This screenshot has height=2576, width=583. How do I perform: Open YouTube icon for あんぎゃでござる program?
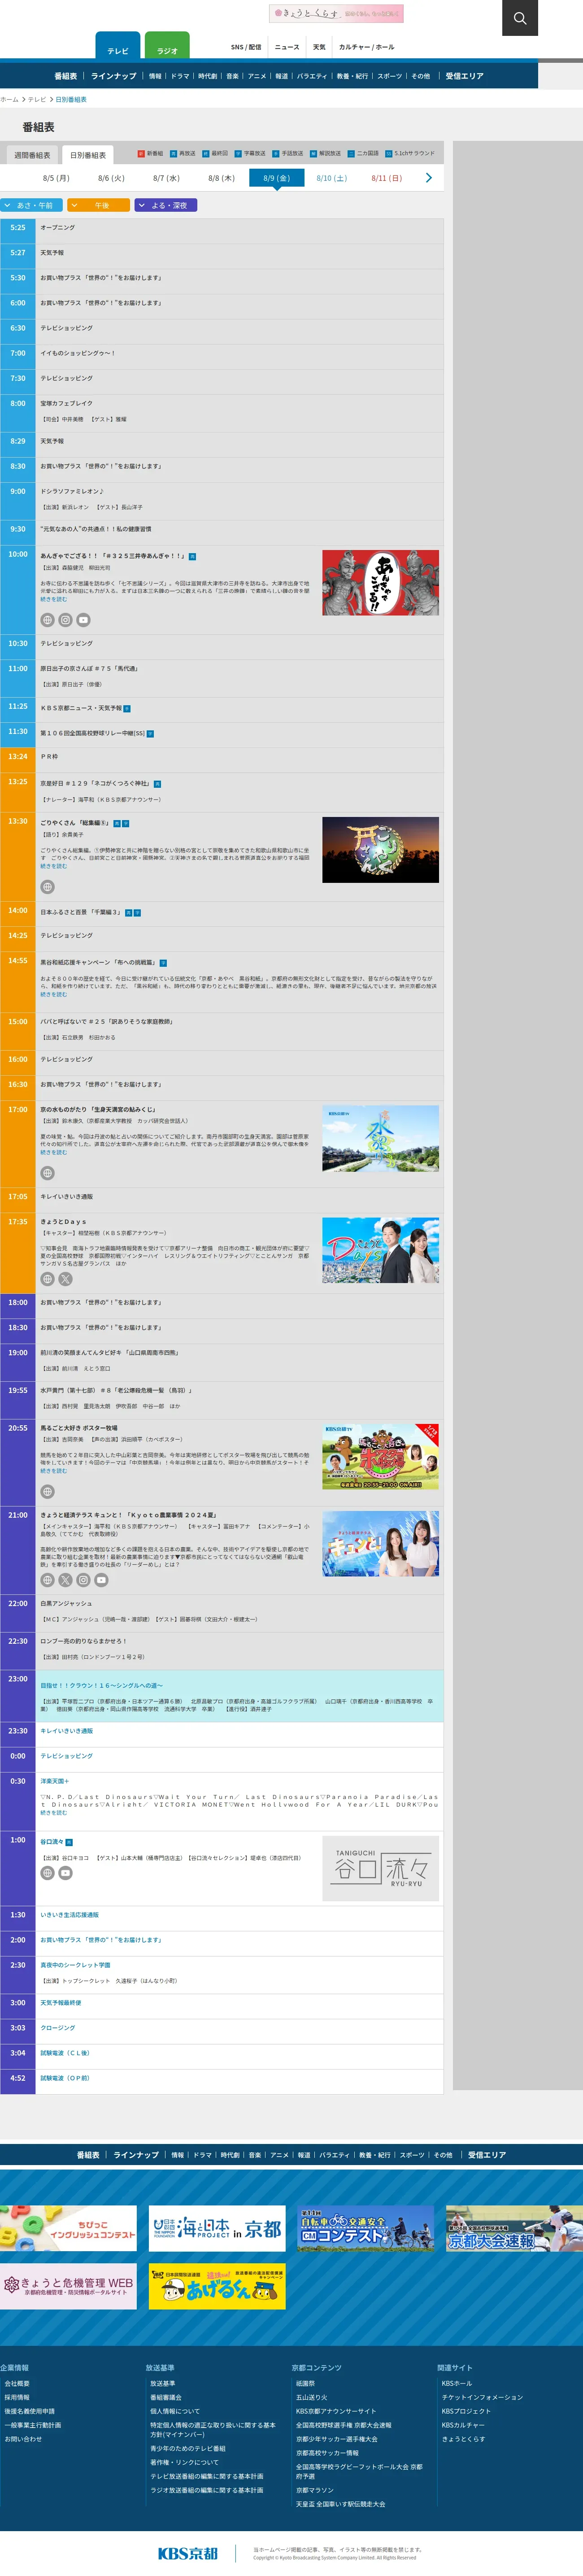pos(83,620)
